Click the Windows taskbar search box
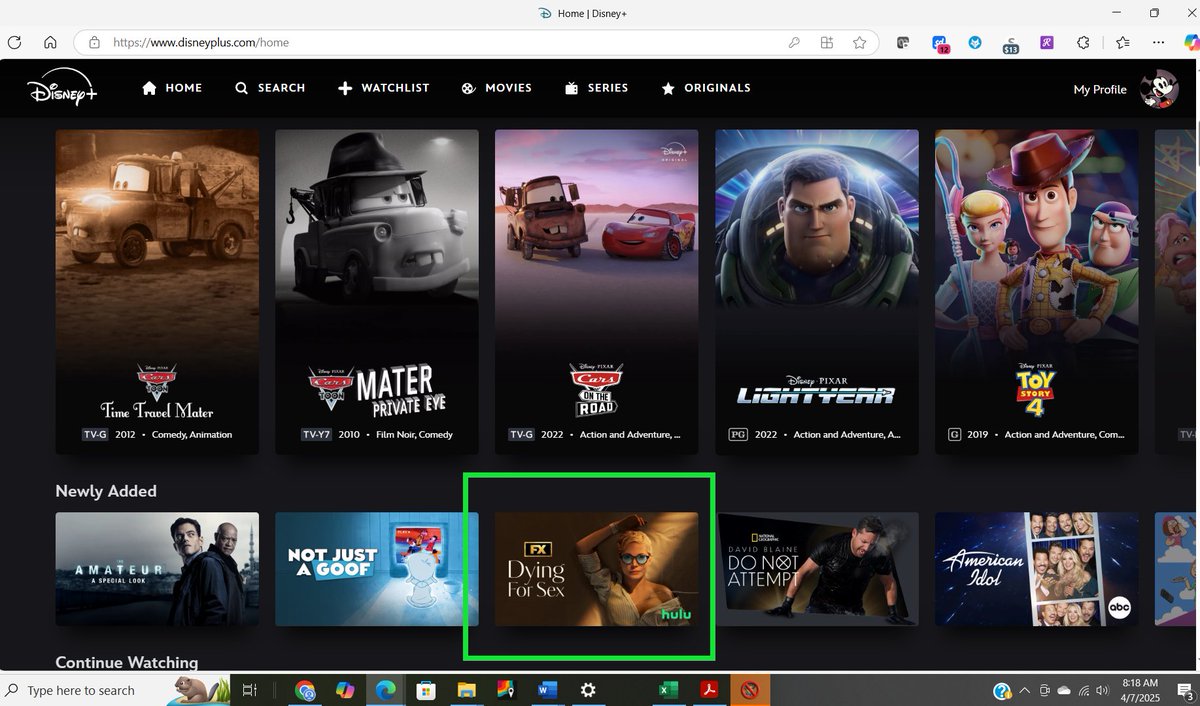 pos(115,690)
